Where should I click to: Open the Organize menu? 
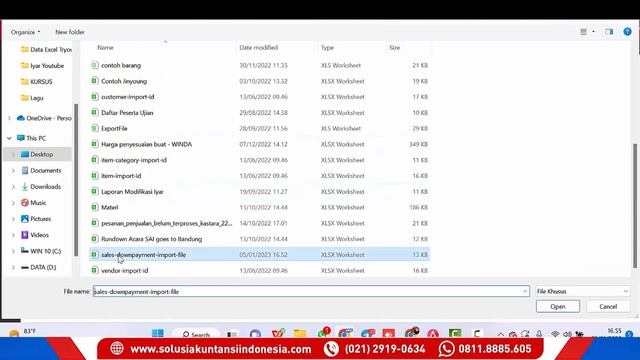tap(25, 32)
